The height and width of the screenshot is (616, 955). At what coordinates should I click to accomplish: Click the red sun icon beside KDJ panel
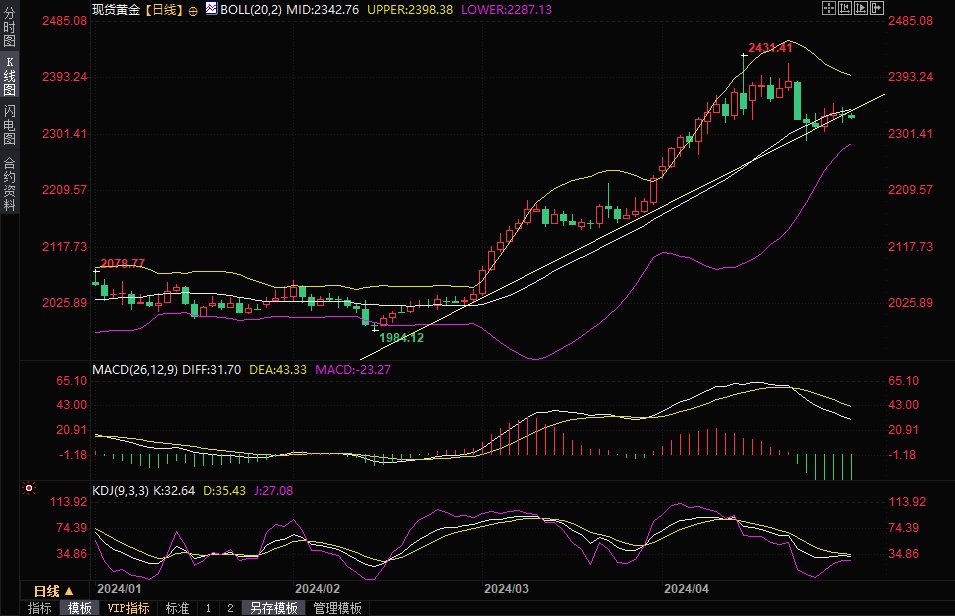(28, 489)
